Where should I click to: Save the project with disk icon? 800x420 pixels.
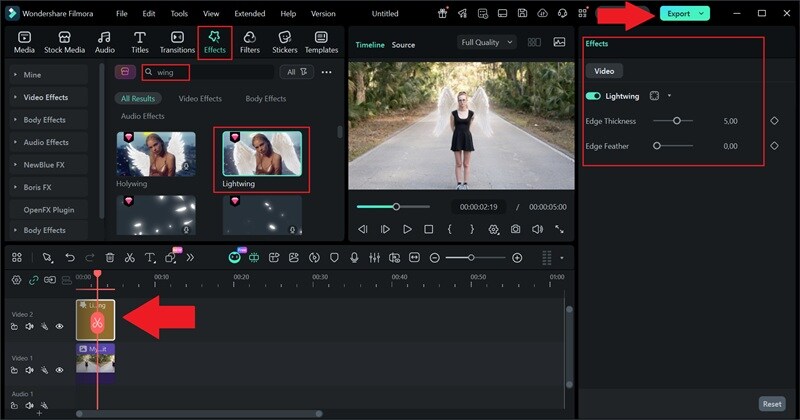[x=522, y=13]
